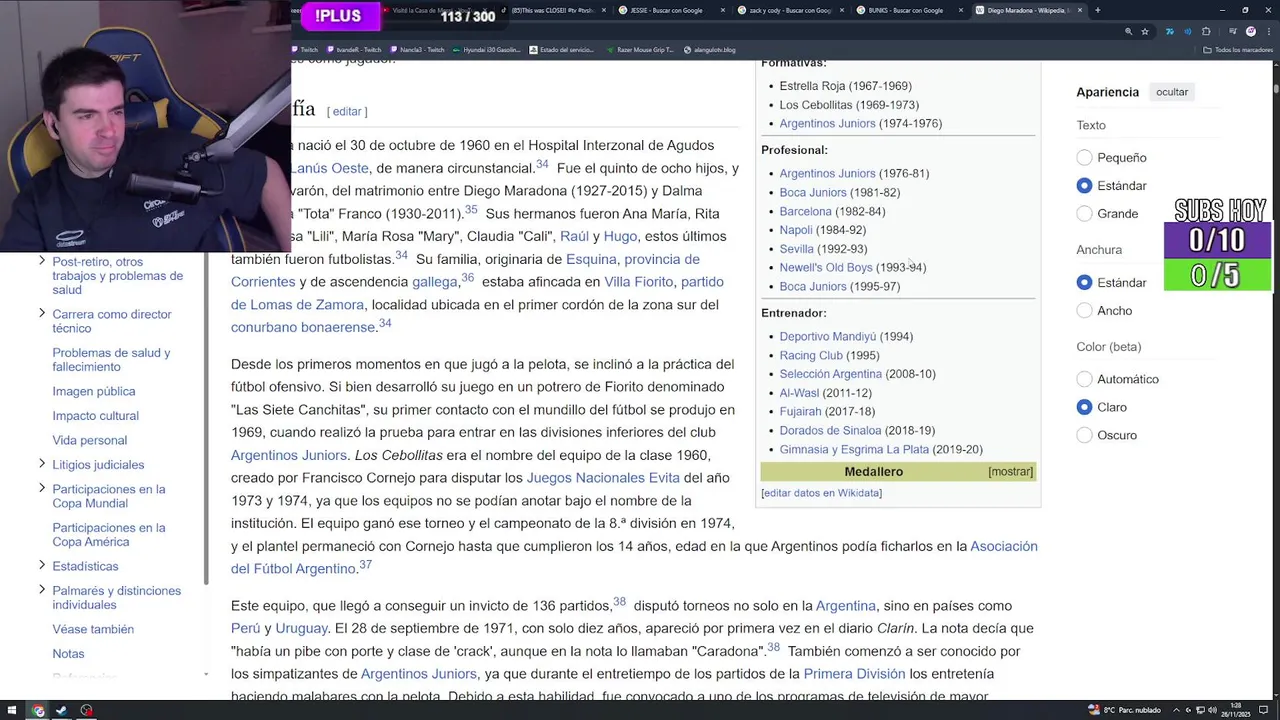Select Automático color mode

1084,379
